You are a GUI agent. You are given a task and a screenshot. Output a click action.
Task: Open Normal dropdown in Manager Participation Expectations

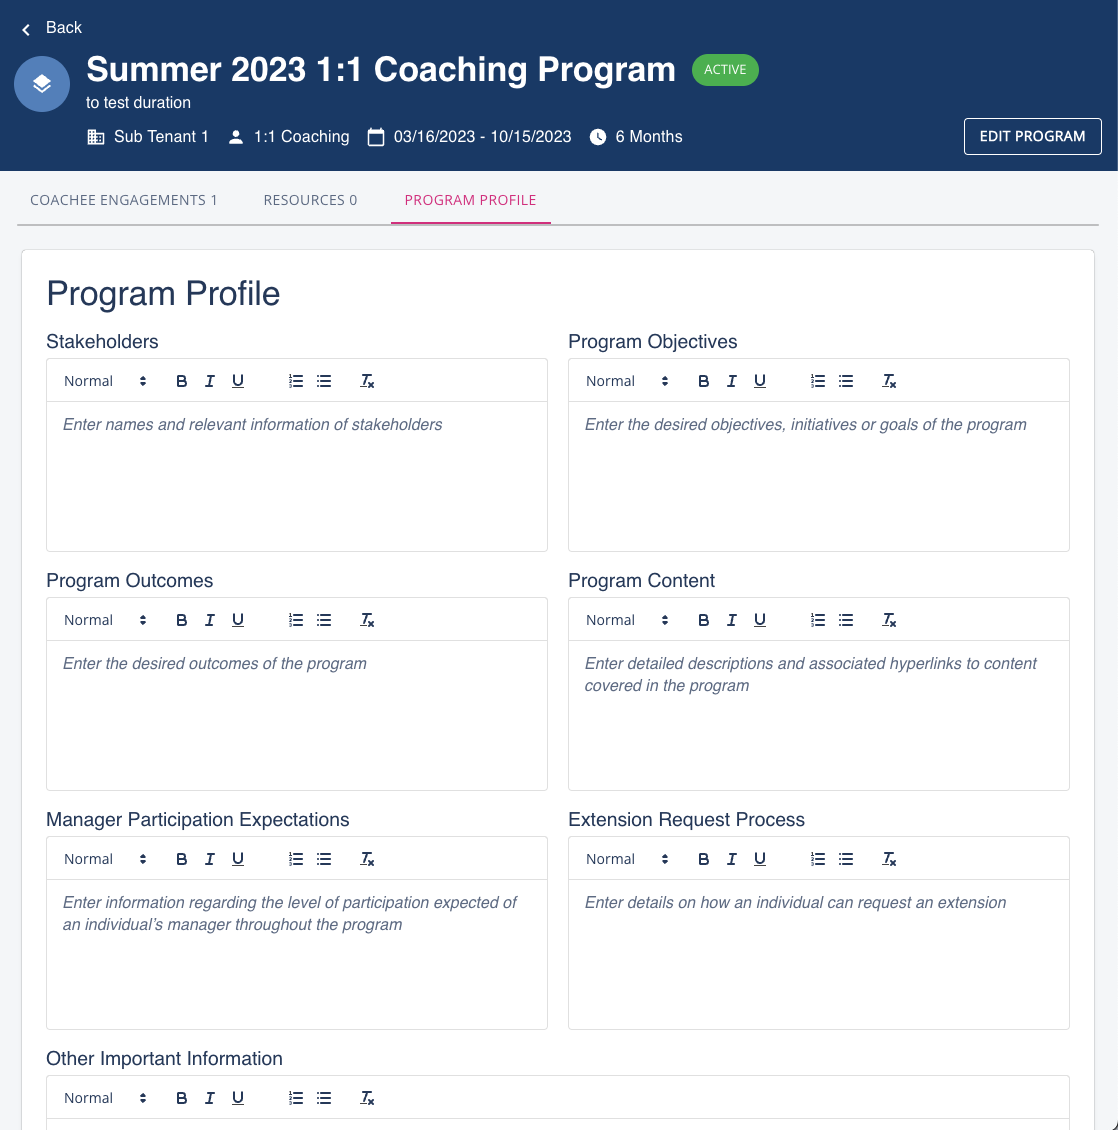[105, 859]
